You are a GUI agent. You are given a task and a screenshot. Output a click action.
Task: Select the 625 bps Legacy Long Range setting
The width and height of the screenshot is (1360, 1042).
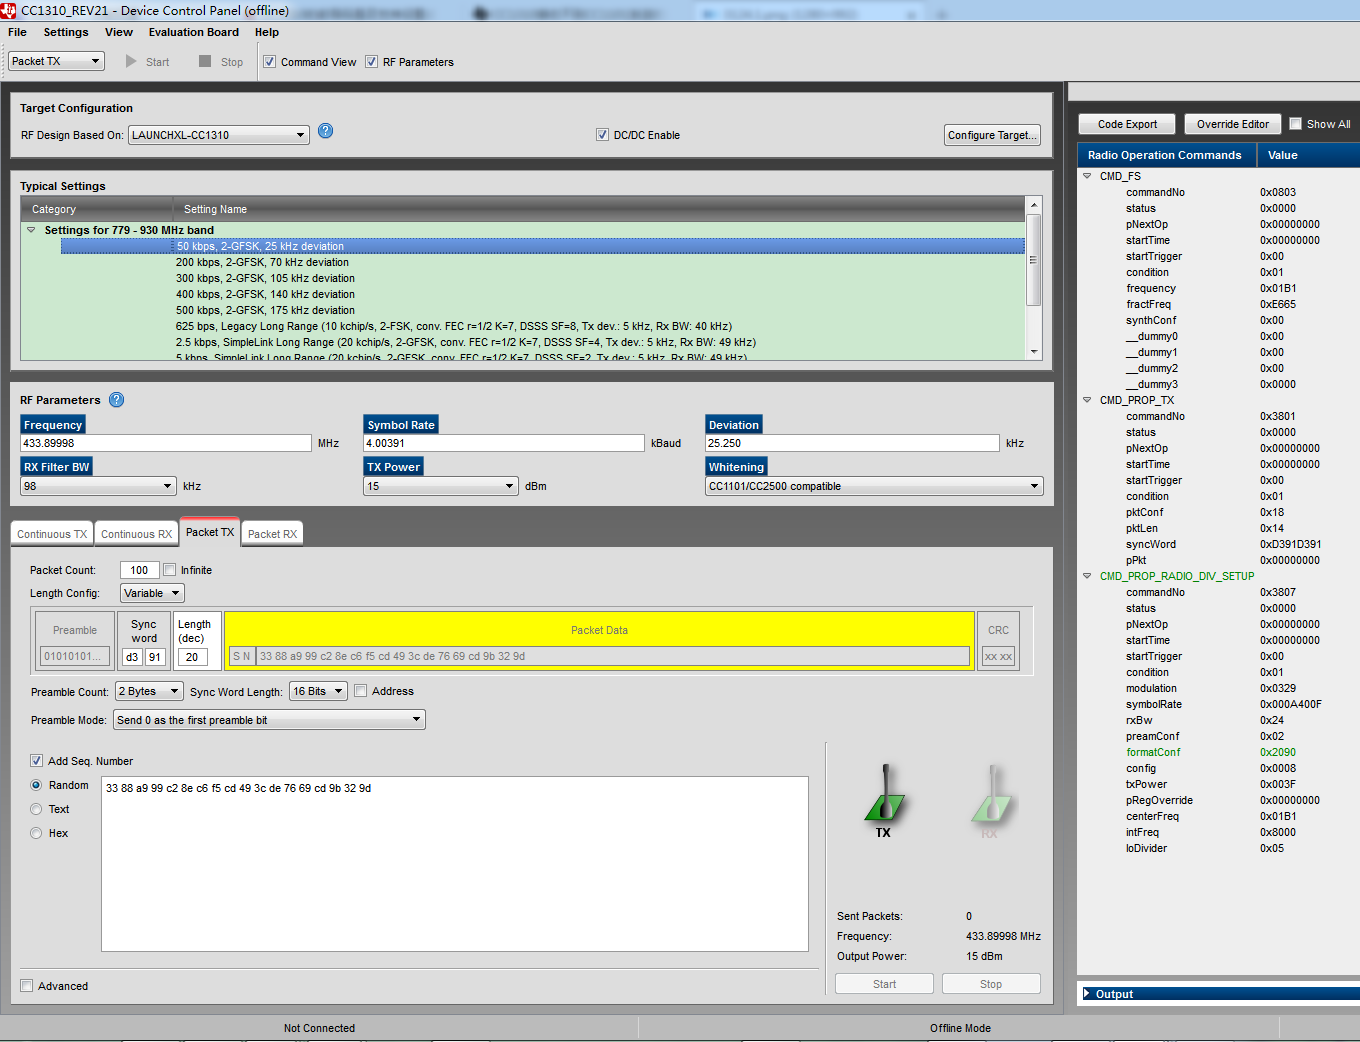pos(454,326)
